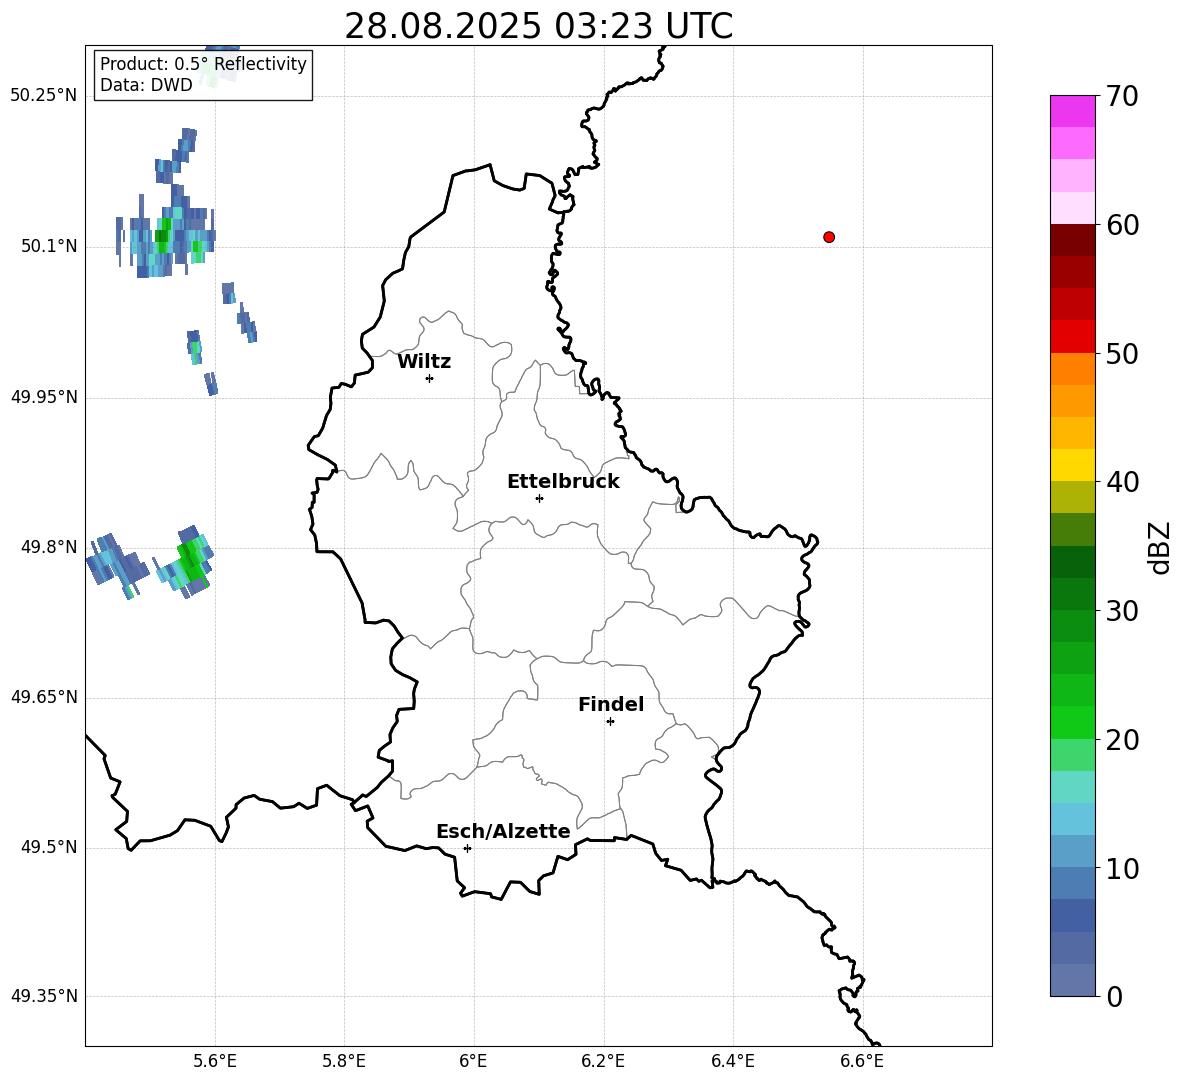Click the Findel label
1184x1081 pixels.
(611, 704)
